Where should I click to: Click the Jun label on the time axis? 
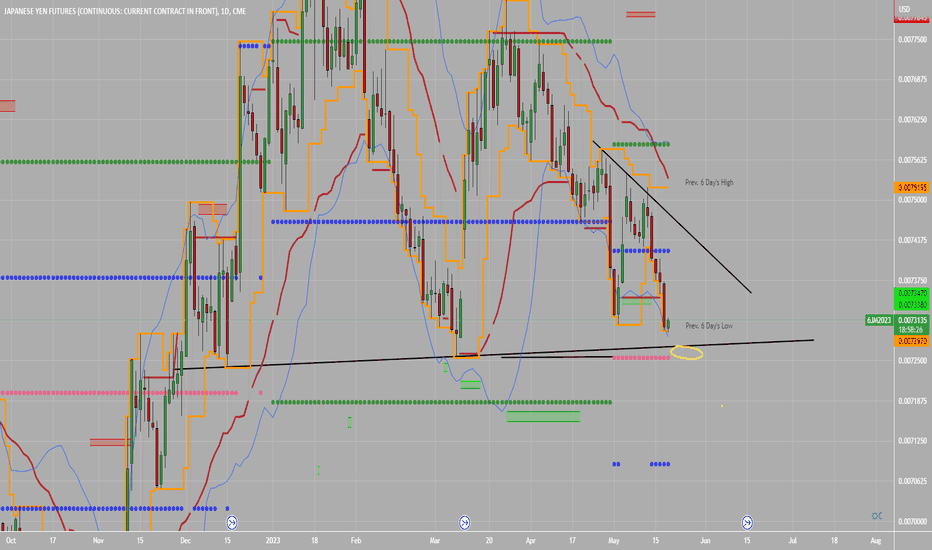point(706,540)
